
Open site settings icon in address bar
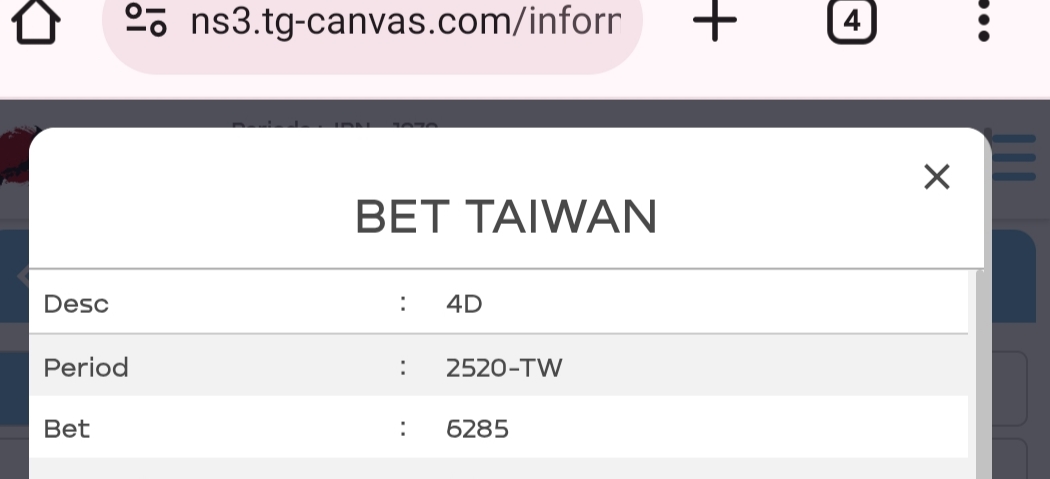pyautogui.click(x=146, y=21)
